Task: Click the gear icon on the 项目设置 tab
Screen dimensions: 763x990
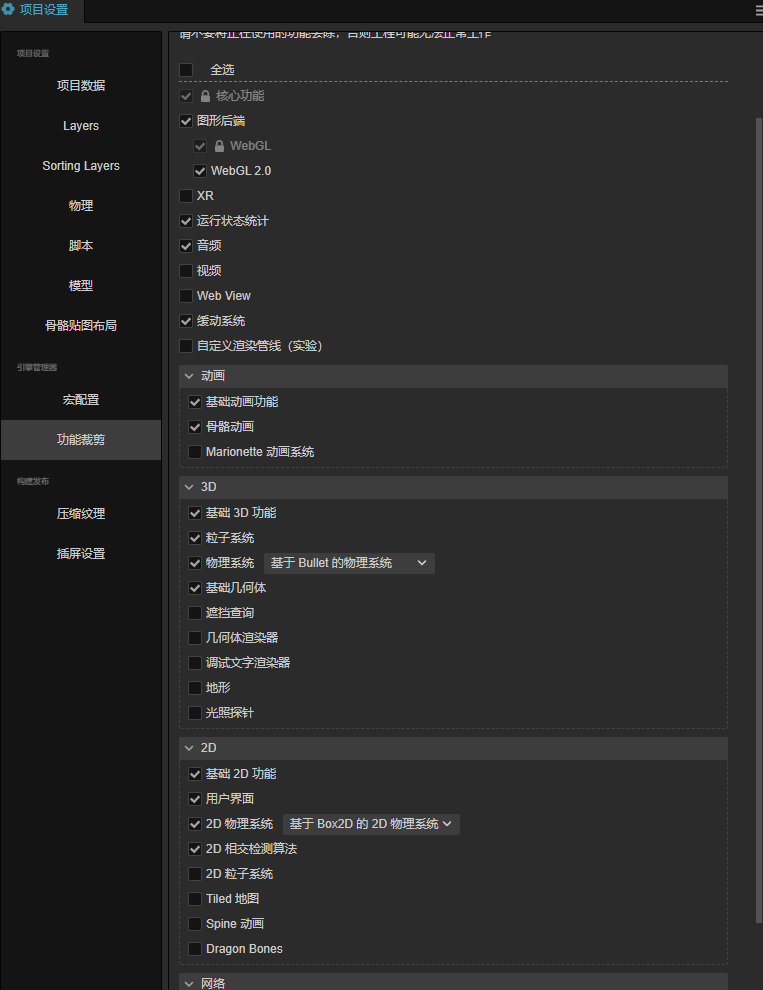Action: click(9, 10)
